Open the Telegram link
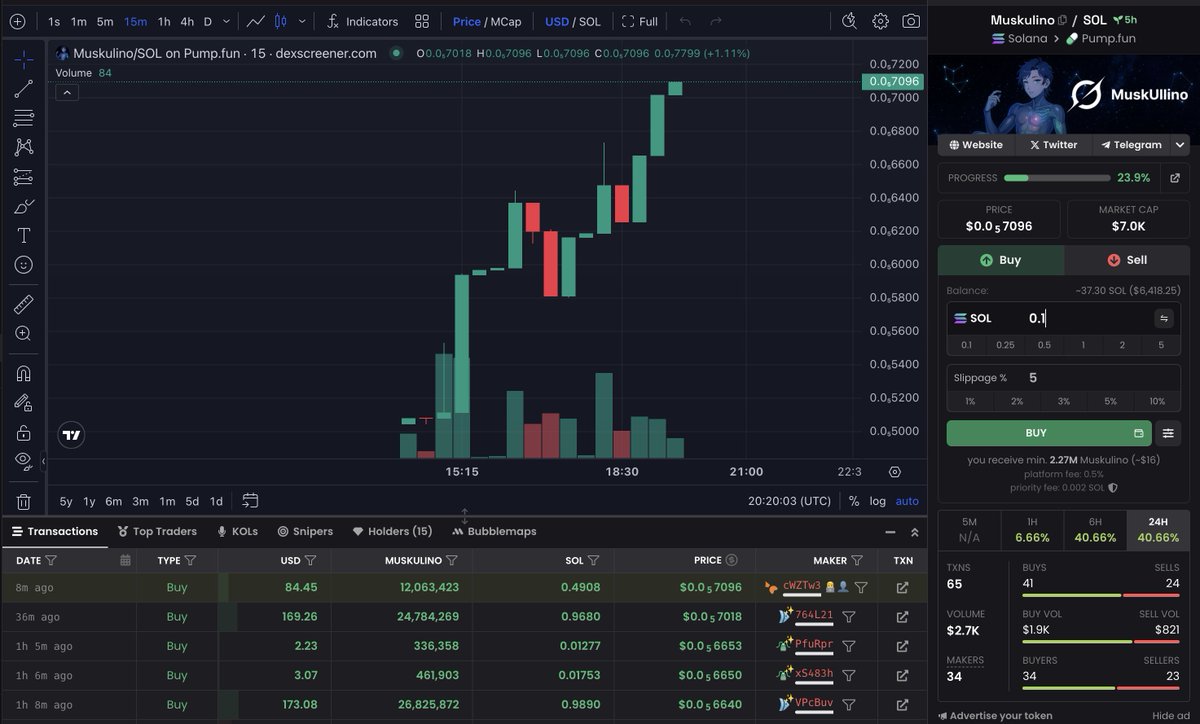This screenshot has height=724, width=1200. [1131, 145]
